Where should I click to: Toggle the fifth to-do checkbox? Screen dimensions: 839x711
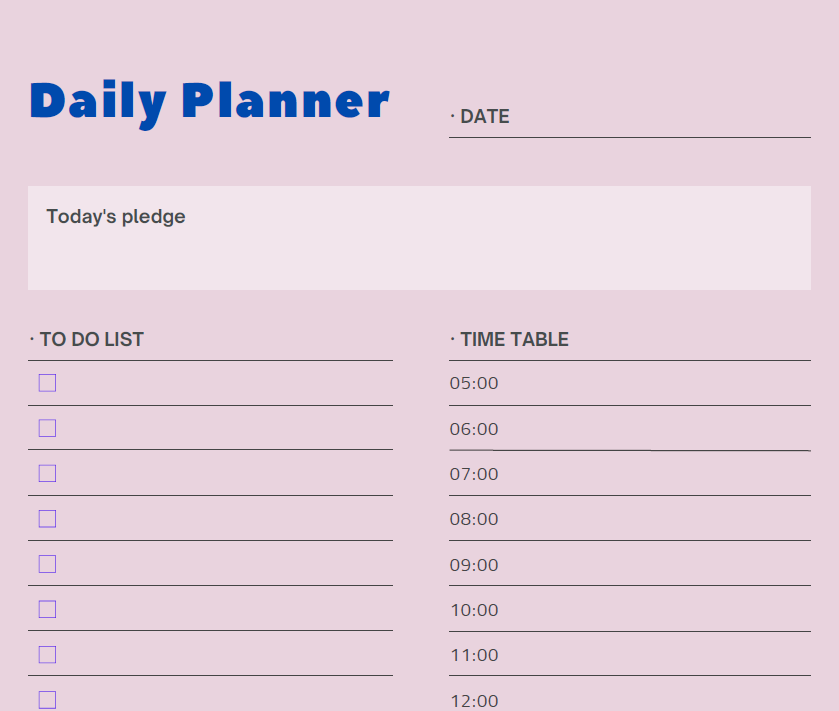[x=47, y=564]
